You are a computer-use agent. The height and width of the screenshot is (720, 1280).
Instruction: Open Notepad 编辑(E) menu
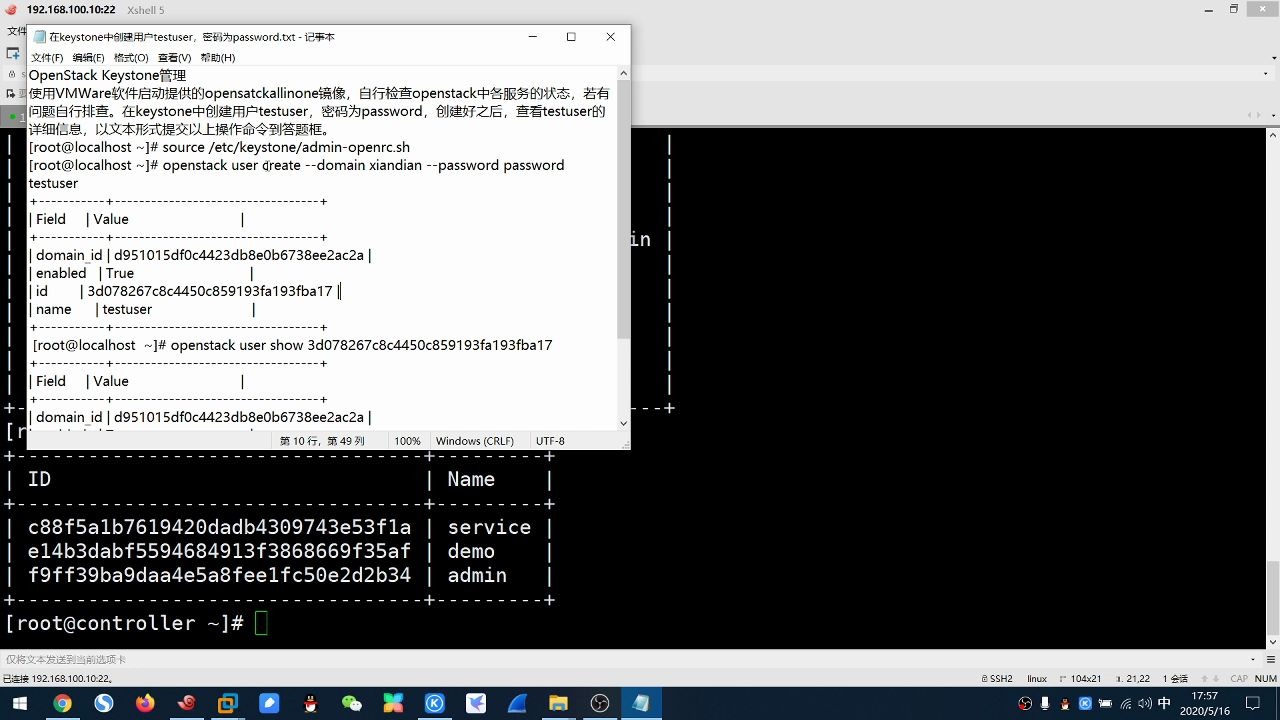pos(88,58)
